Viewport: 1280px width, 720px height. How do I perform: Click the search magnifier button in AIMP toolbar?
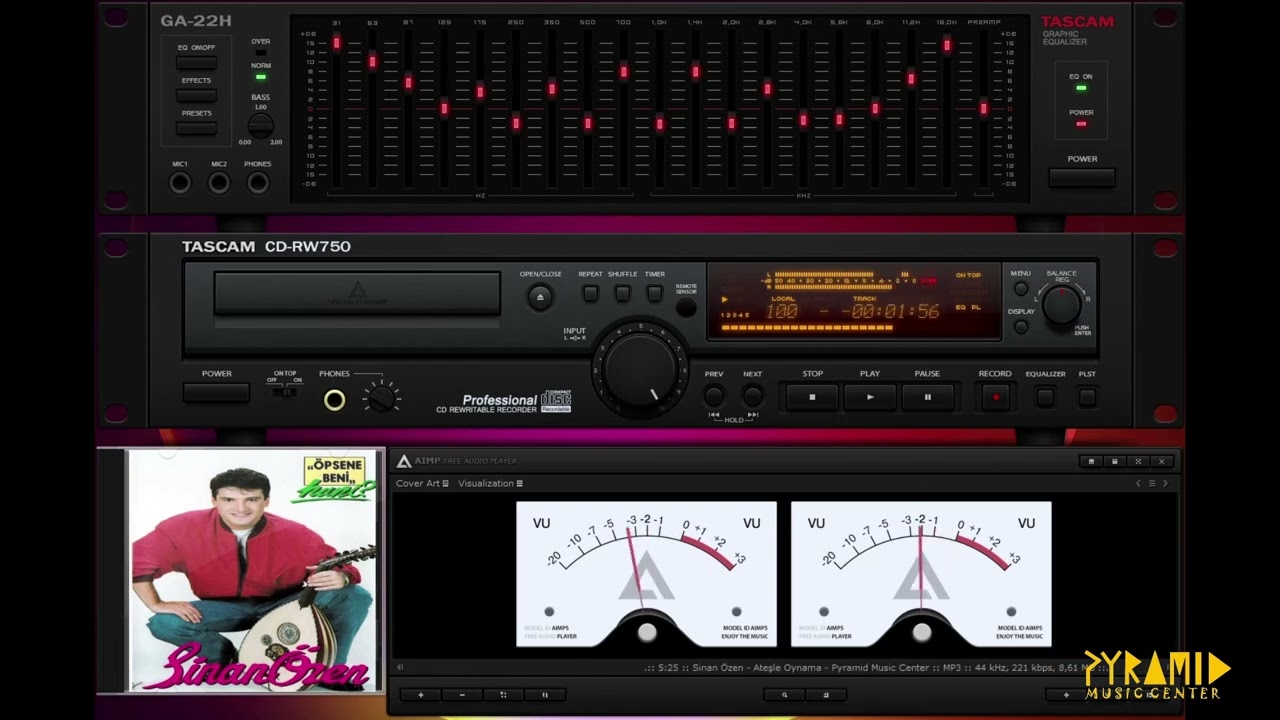point(785,694)
